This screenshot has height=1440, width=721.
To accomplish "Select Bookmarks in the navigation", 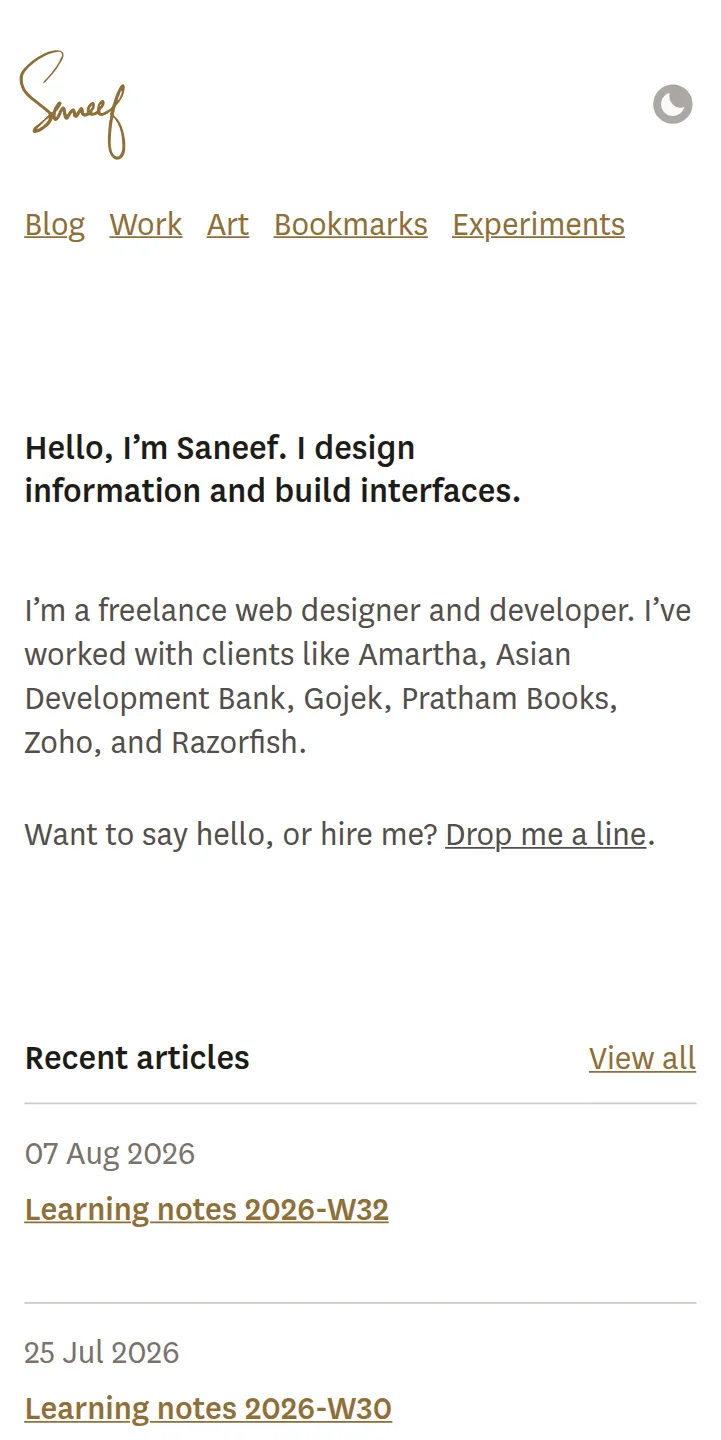I will (x=351, y=224).
